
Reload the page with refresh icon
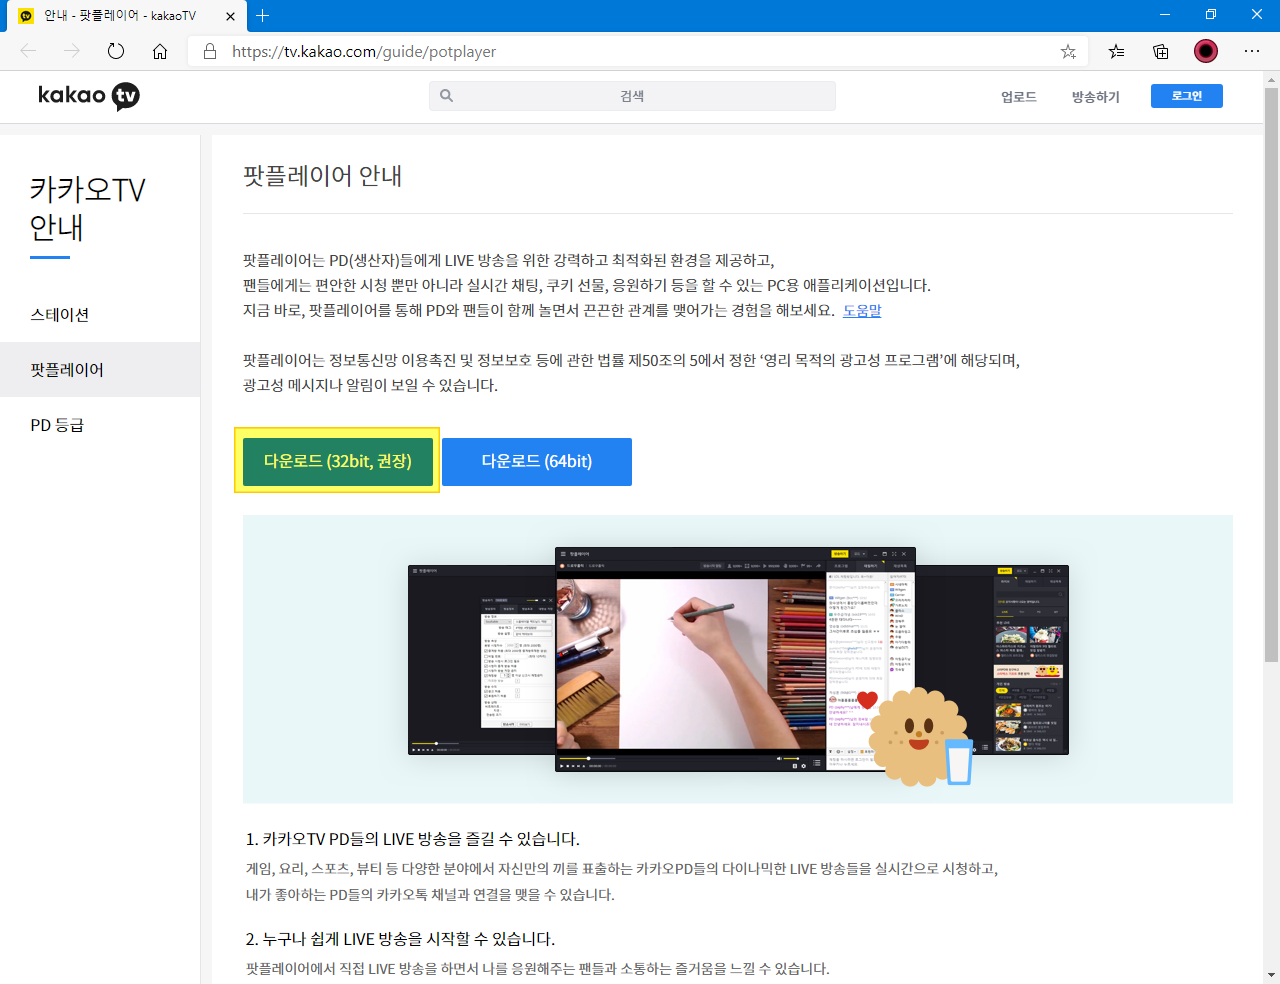click(116, 51)
